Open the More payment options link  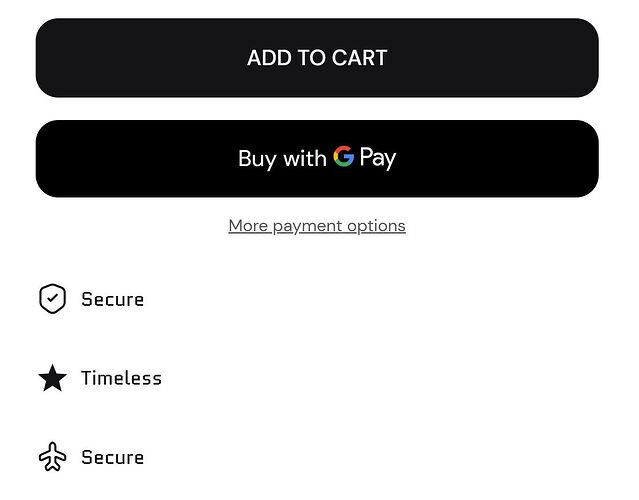[x=317, y=226]
